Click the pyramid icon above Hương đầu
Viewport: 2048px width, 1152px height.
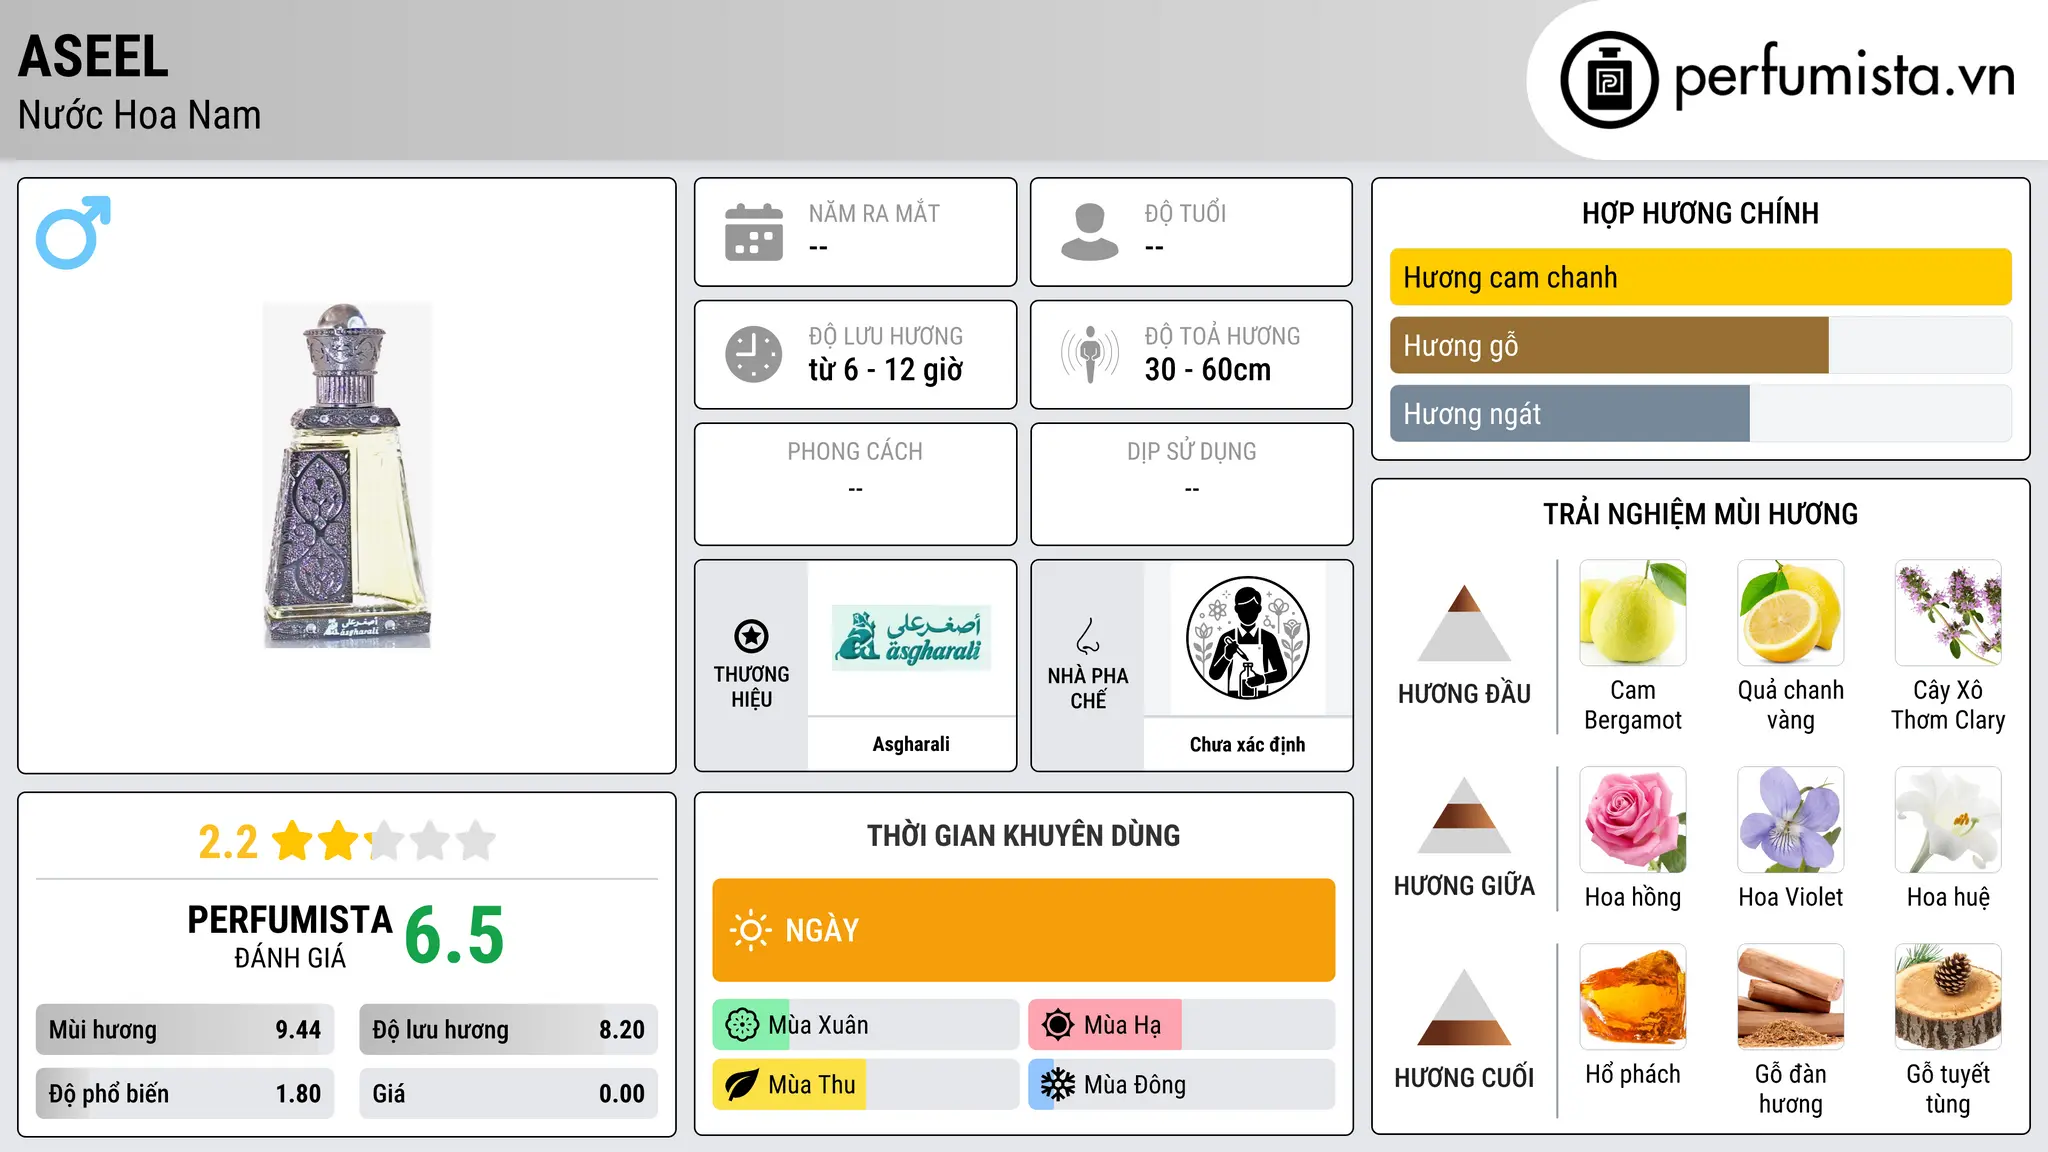point(1465,623)
